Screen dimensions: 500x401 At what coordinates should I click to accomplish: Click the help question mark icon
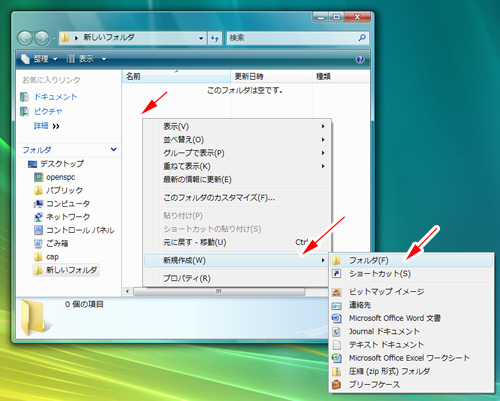click(360, 59)
